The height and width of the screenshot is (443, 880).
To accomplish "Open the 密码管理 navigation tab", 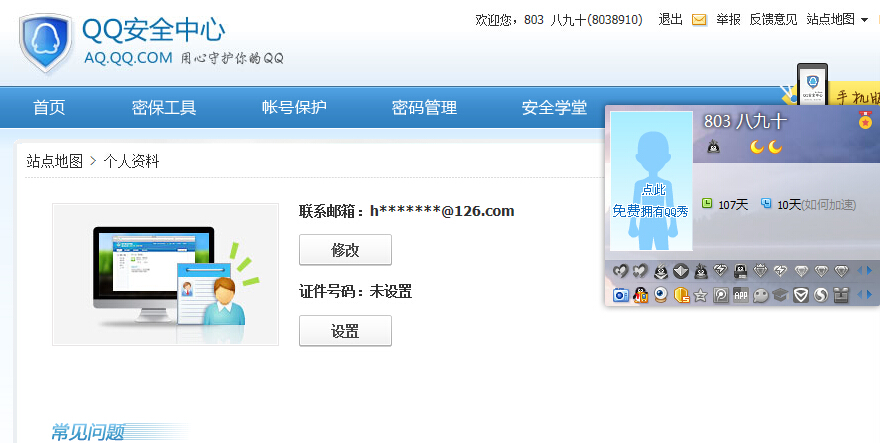I will click(424, 107).
